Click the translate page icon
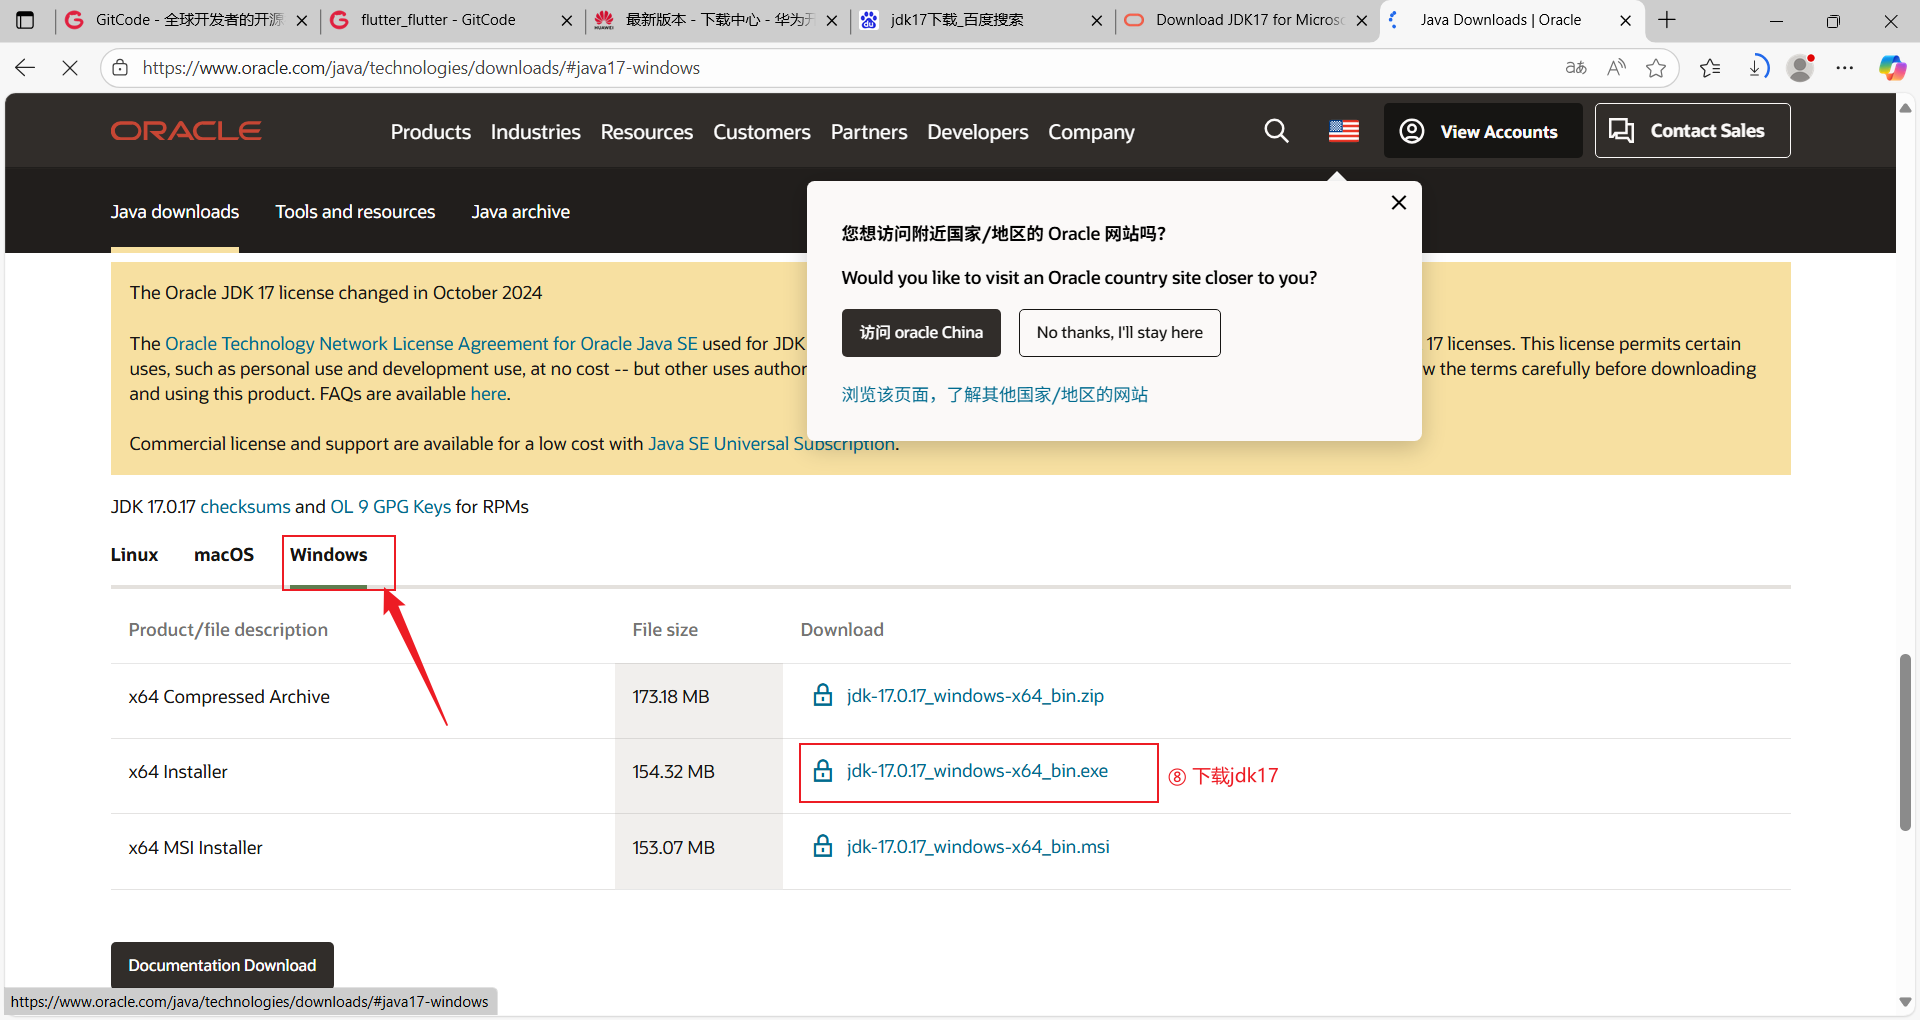The width and height of the screenshot is (1920, 1020). tap(1576, 68)
